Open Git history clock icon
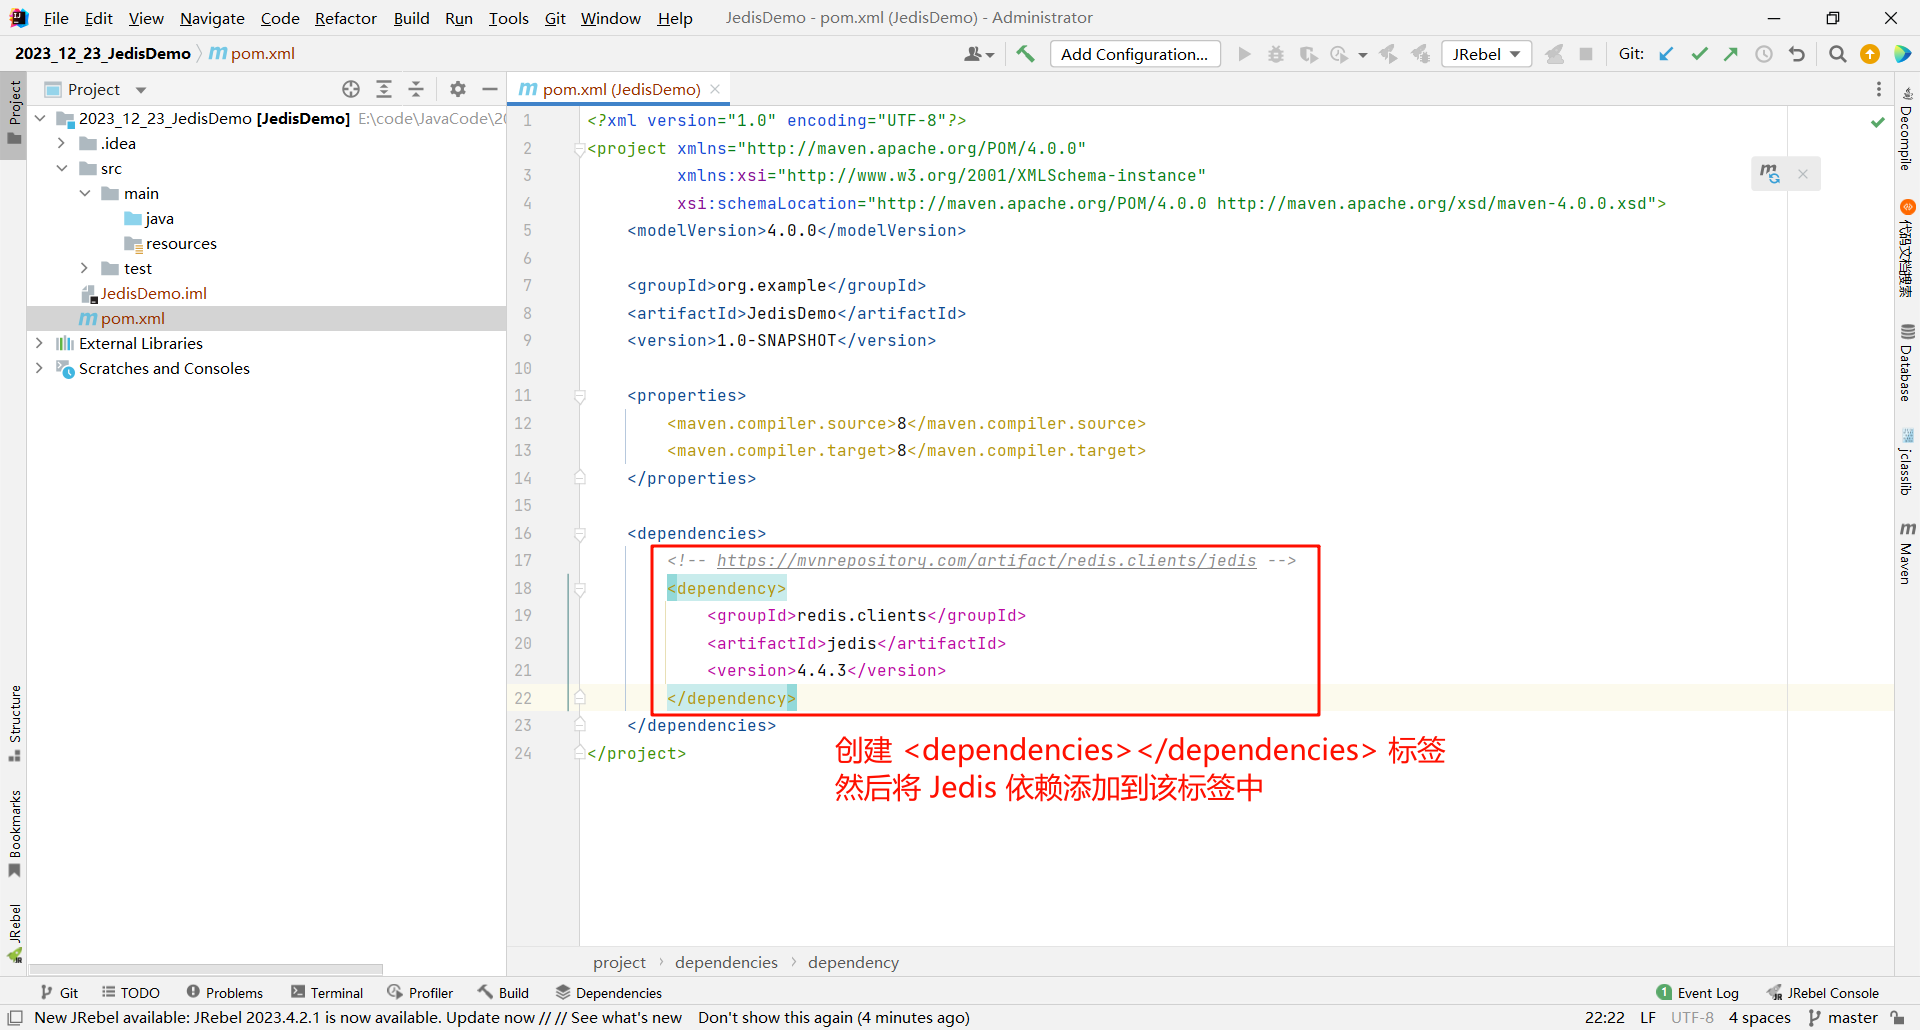This screenshot has width=1920, height=1030. click(1764, 54)
